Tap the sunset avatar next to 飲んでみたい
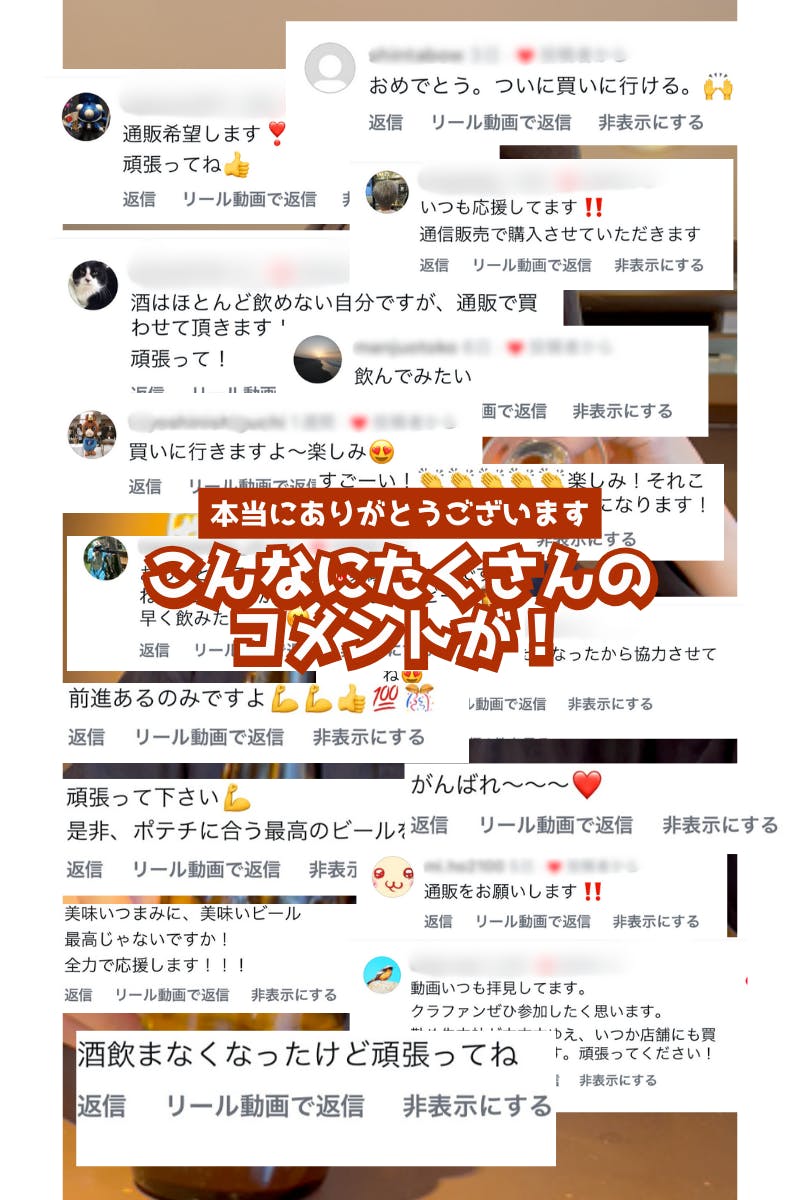 tap(318, 359)
